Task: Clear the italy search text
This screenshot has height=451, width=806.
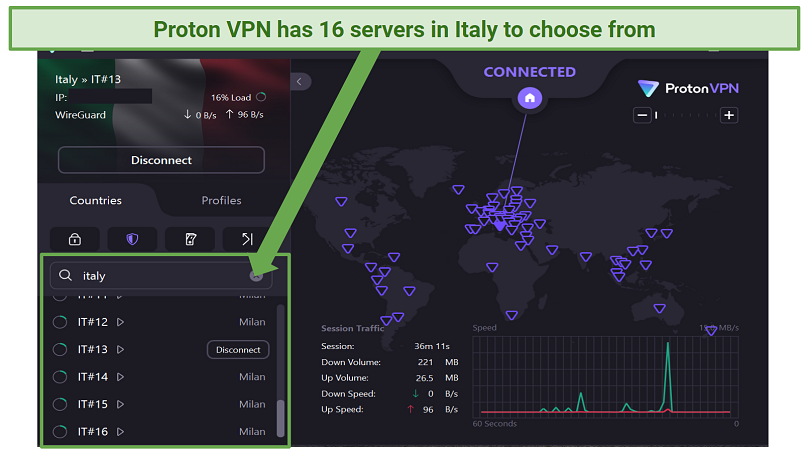Action: click(x=256, y=276)
